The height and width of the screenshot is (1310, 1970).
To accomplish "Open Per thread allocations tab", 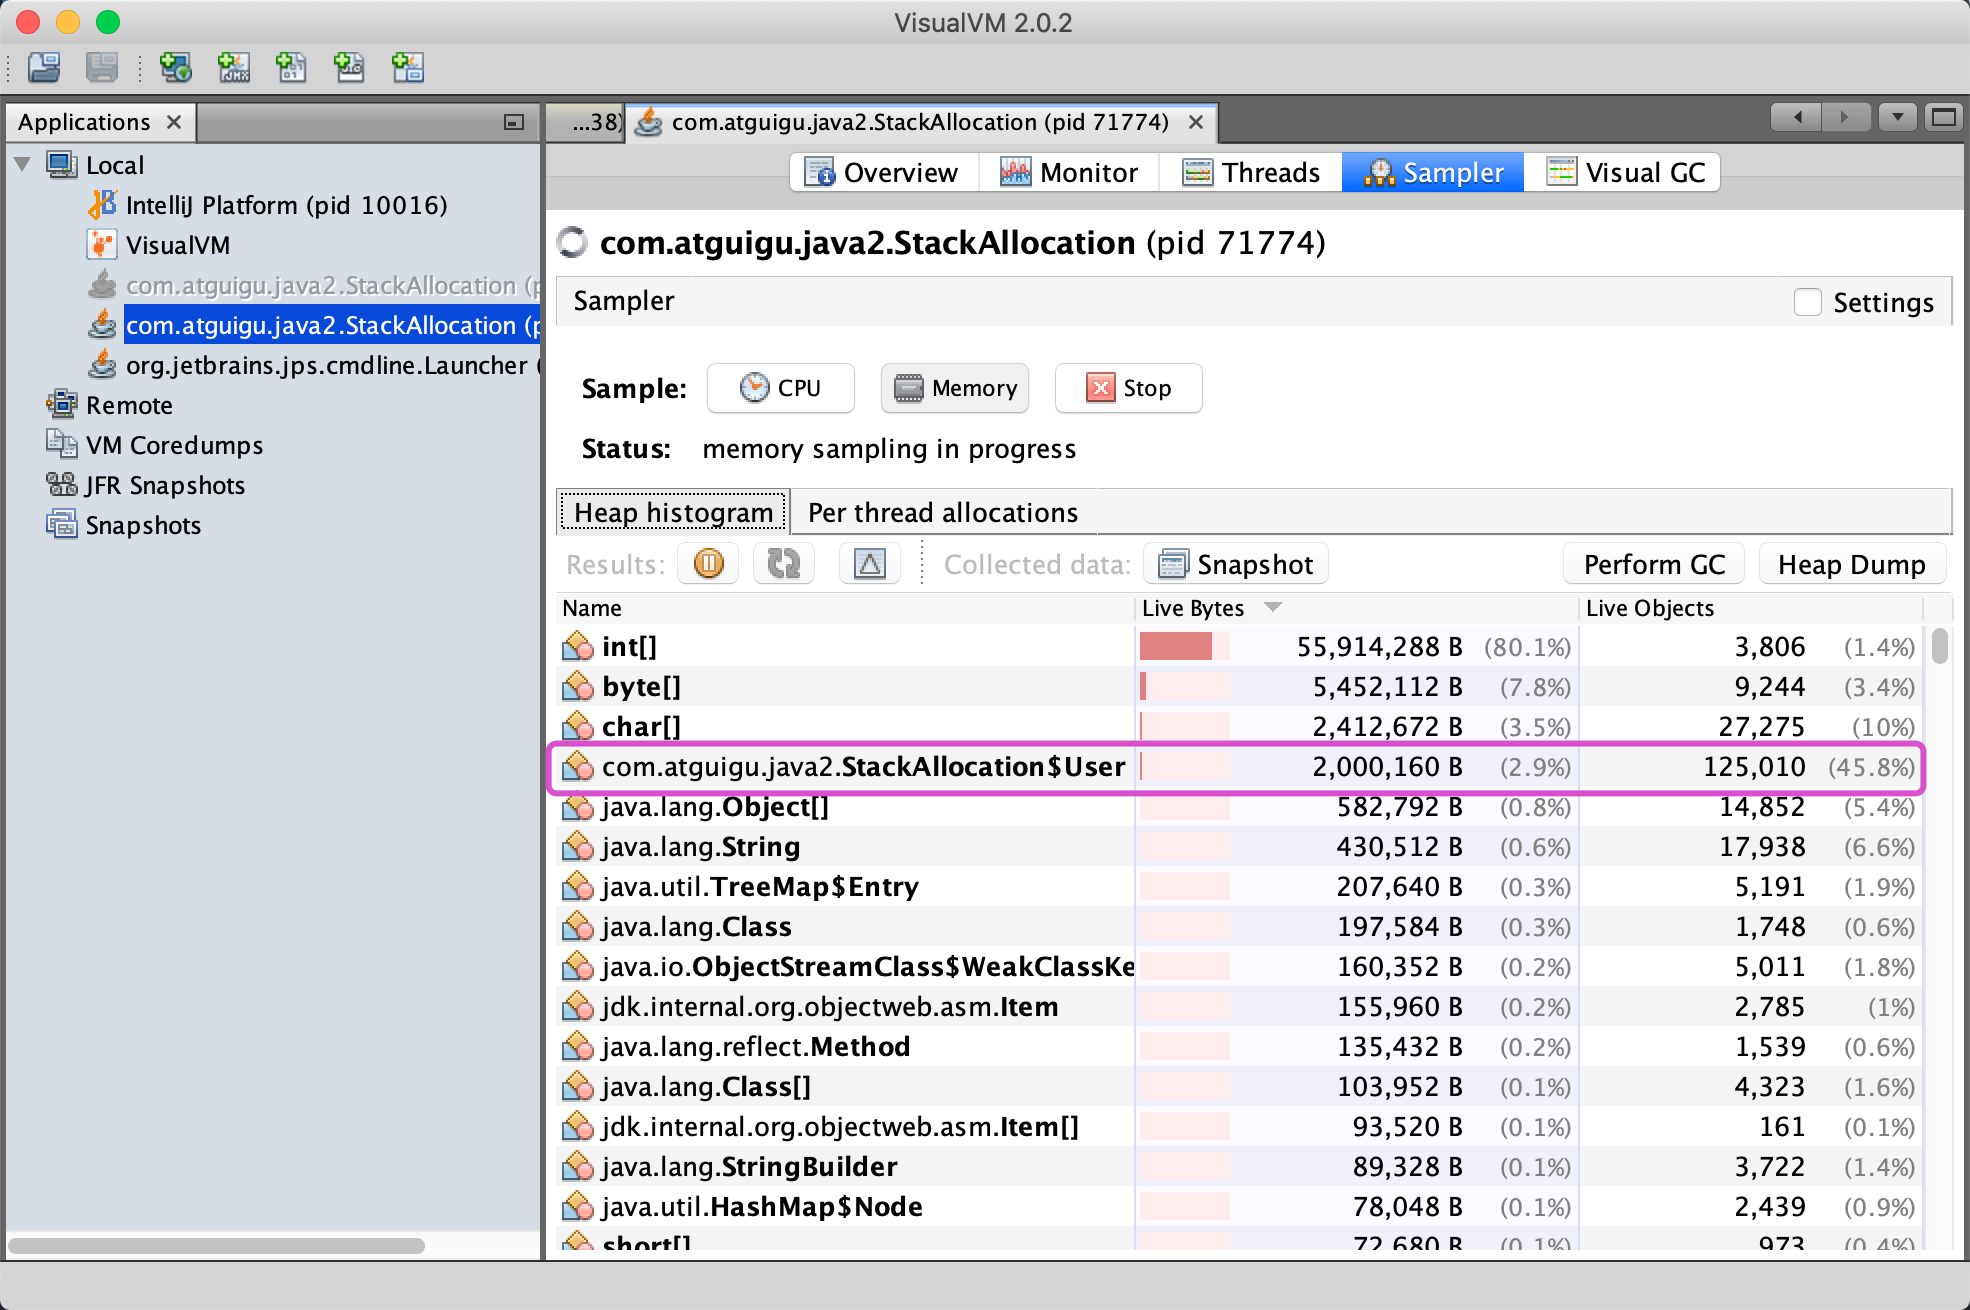I will pyautogui.click(x=942, y=512).
